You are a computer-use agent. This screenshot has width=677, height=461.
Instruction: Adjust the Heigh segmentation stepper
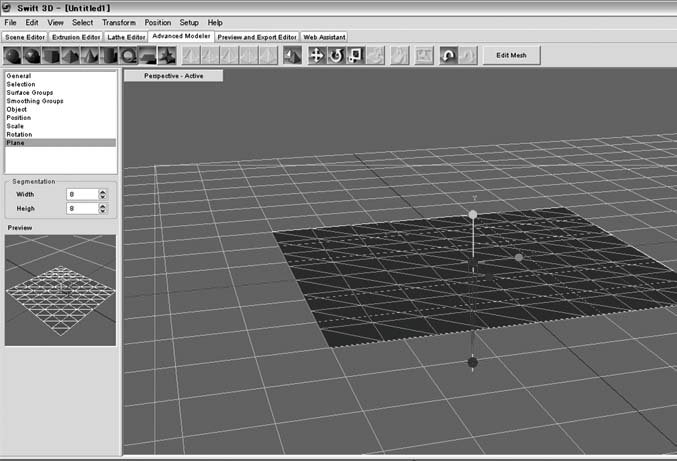103,208
